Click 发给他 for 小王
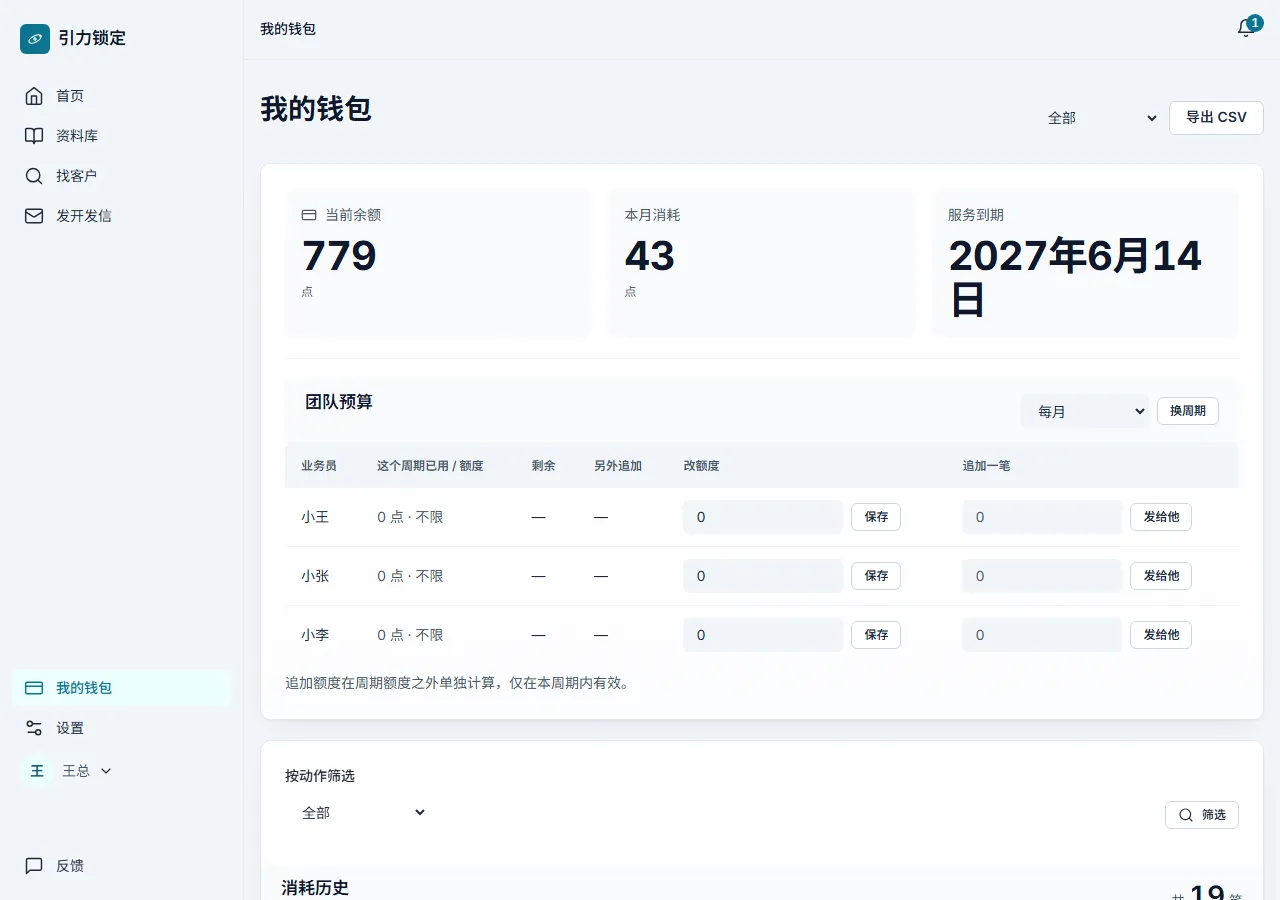Image resolution: width=1280 pixels, height=900 pixels. point(1161,517)
